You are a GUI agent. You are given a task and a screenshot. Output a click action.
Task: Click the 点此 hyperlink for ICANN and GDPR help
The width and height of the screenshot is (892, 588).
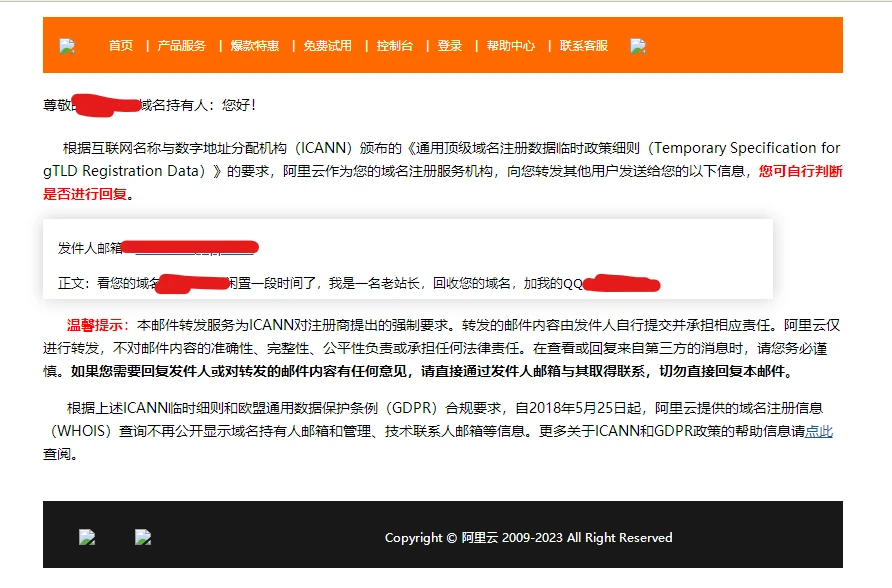click(819, 432)
